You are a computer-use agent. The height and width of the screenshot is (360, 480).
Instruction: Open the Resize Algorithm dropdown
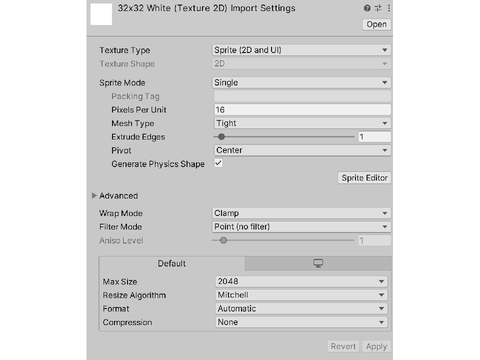click(301, 295)
